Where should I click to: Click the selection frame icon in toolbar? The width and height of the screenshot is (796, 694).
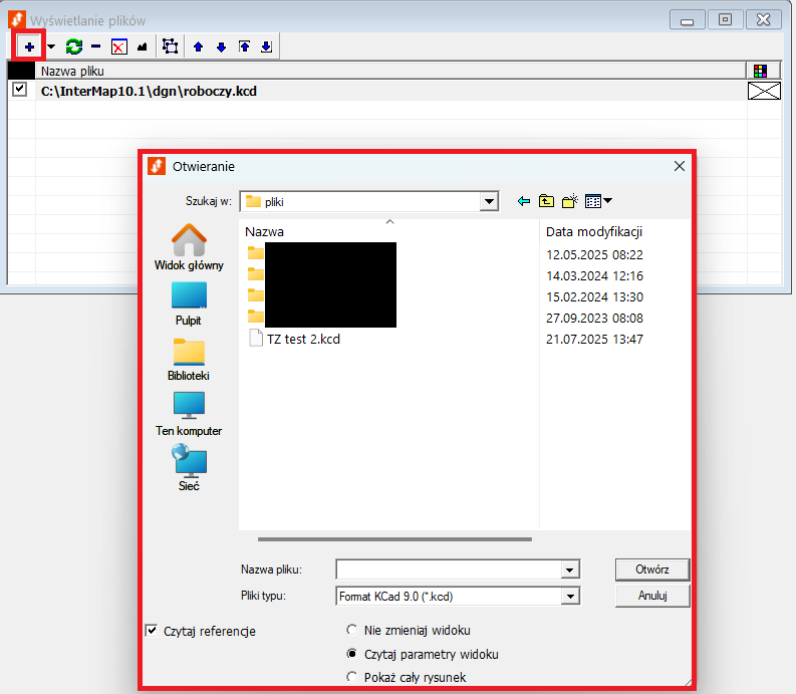(x=170, y=46)
